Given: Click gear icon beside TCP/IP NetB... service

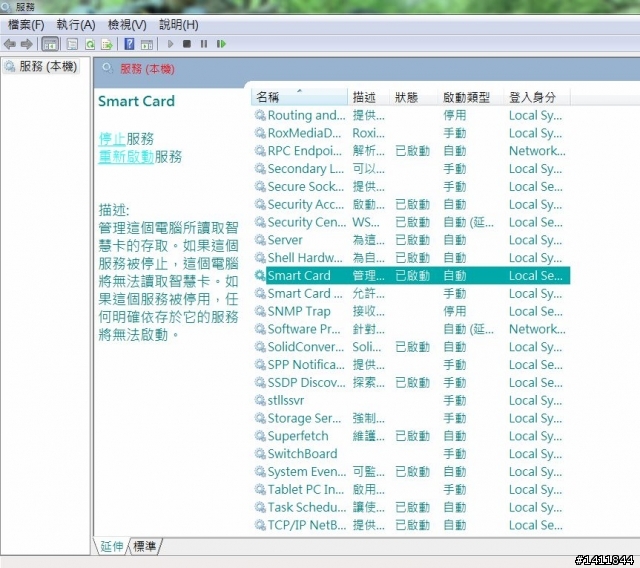Looking at the screenshot, I should point(260,525).
